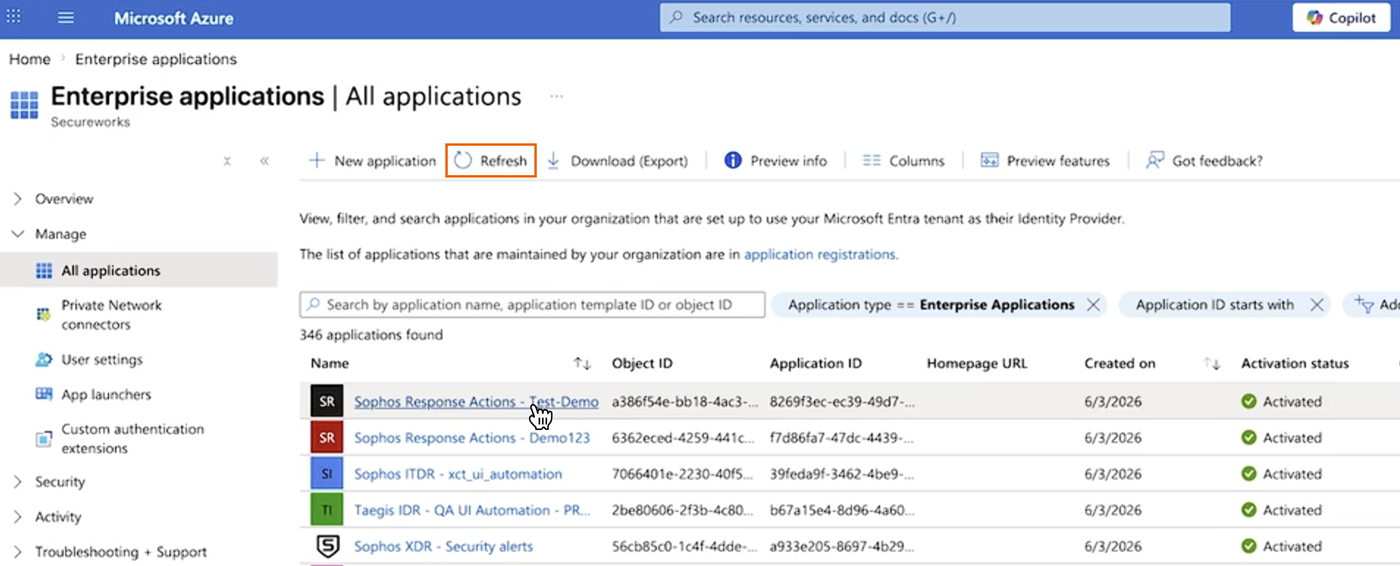The image size is (1400, 566).
Task: Open the Azure apps grid launcher
Action: [14, 17]
